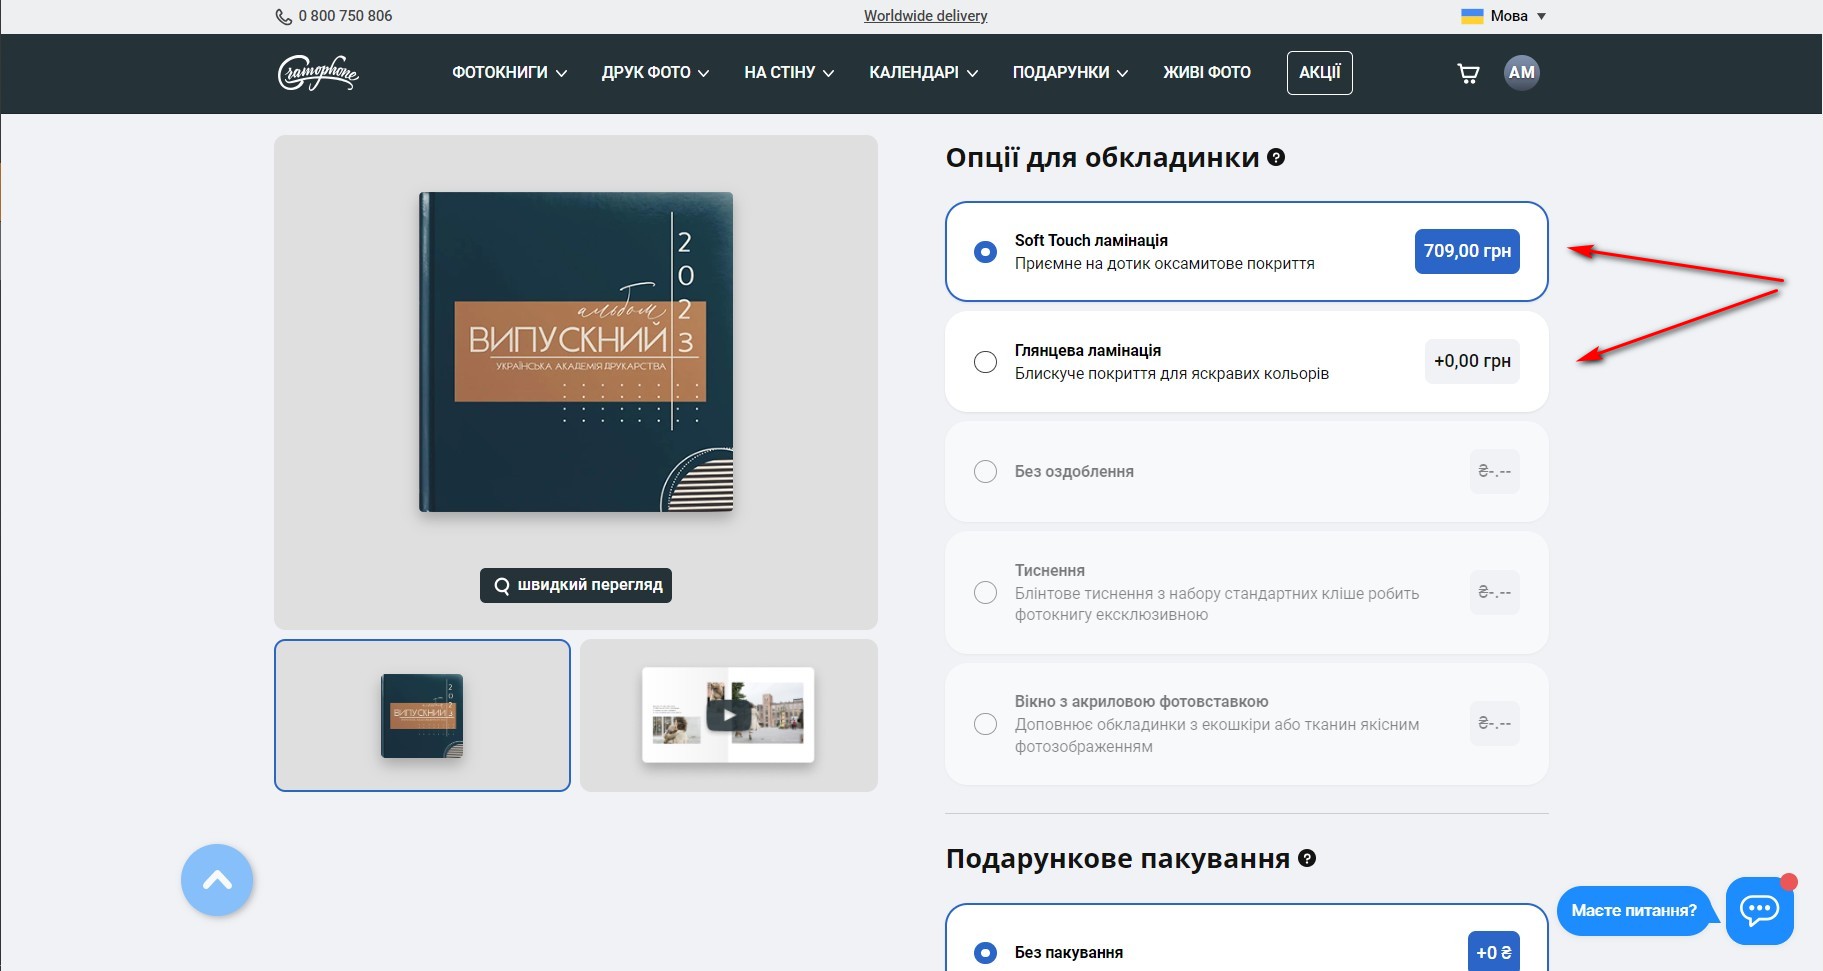
Task: Click the швидкий перегляд quick view button
Action: pos(576,585)
